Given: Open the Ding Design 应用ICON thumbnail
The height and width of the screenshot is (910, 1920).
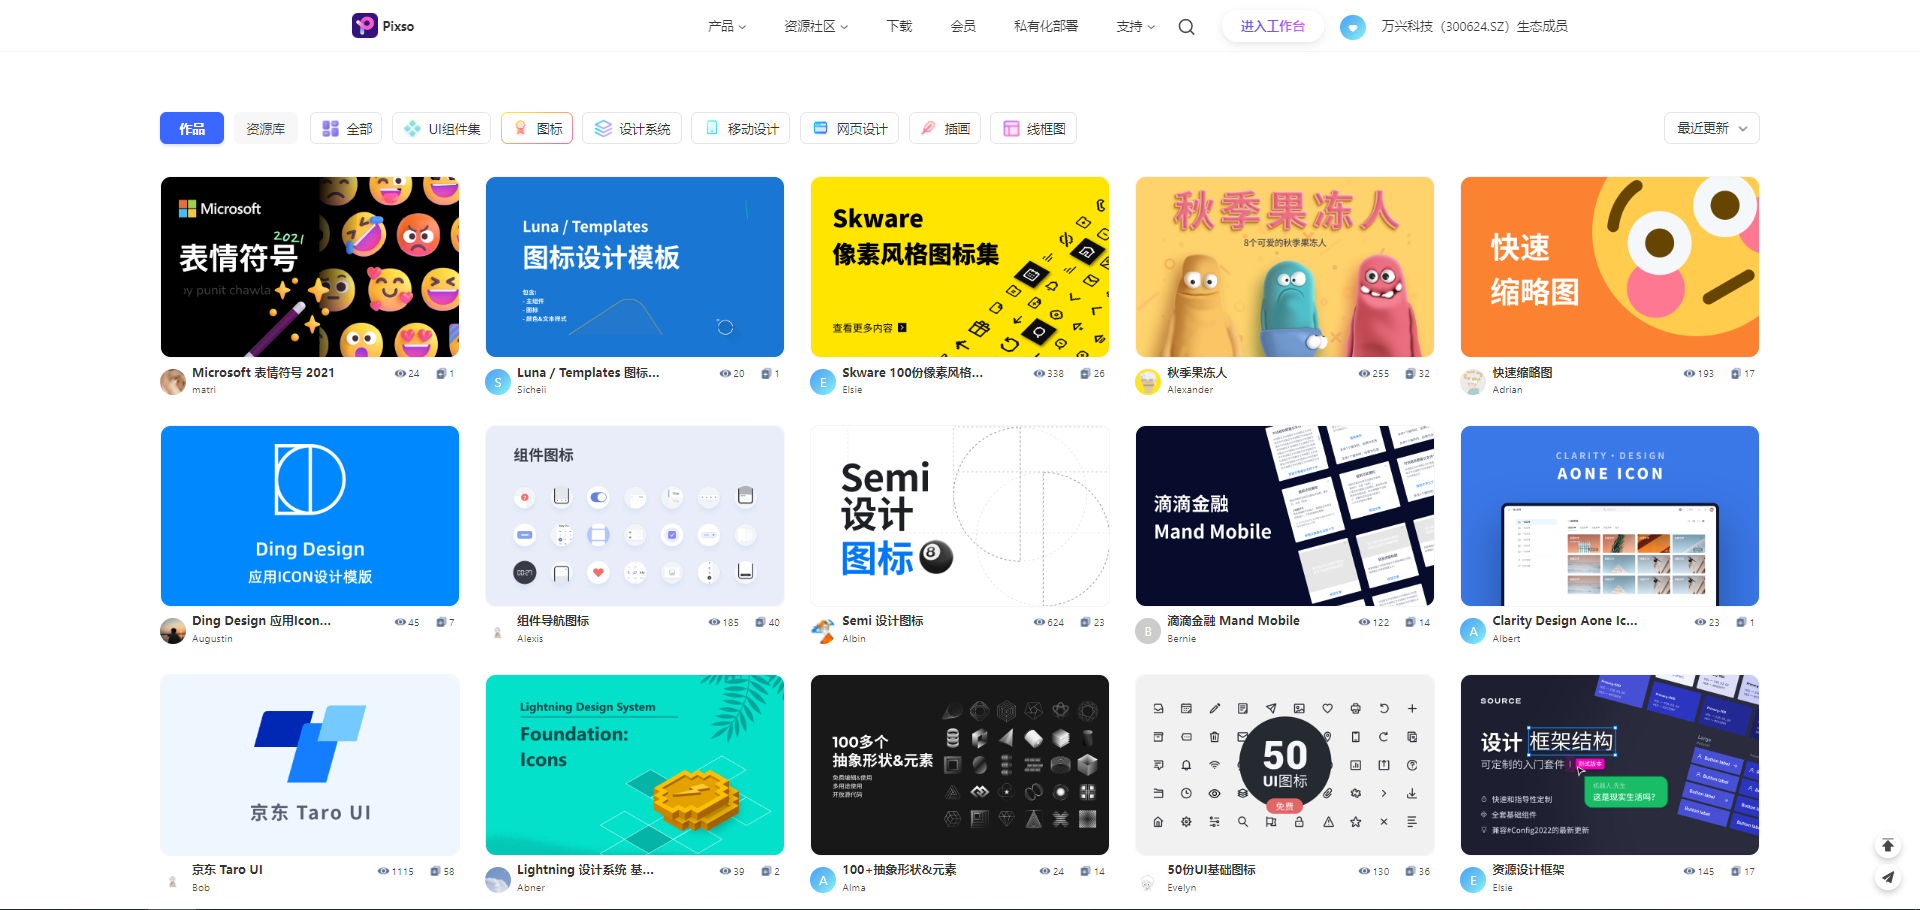Looking at the screenshot, I should (x=310, y=516).
